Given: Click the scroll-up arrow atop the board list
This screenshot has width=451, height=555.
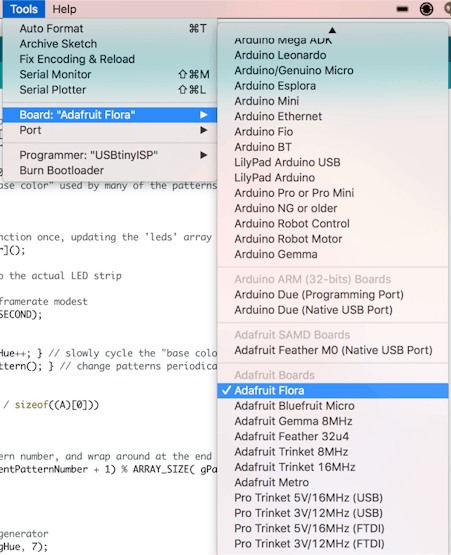Looking at the screenshot, I should 332,30.
